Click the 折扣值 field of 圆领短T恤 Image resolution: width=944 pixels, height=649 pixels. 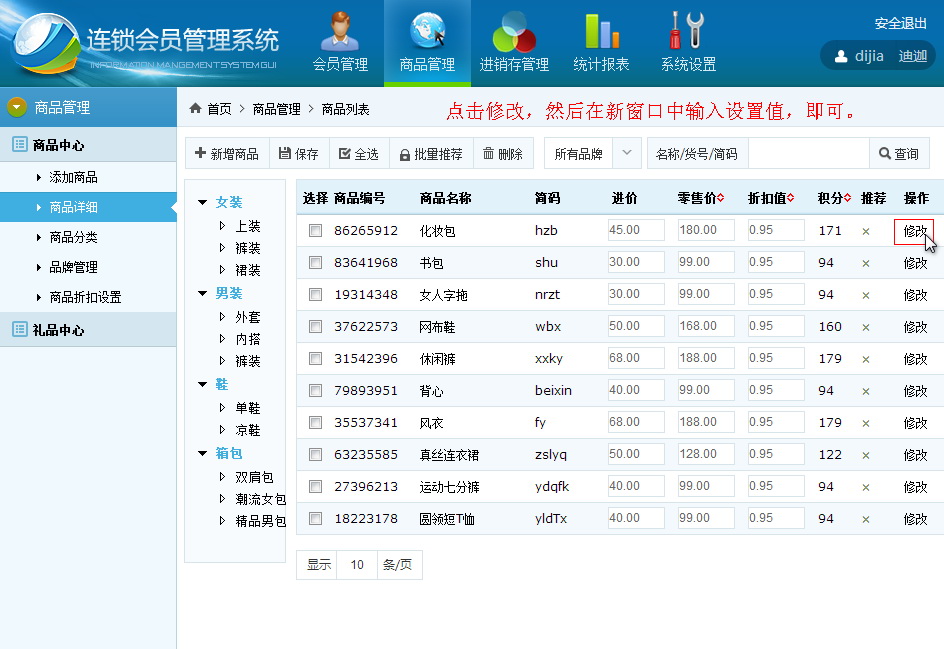pyautogui.click(x=776, y=518)
